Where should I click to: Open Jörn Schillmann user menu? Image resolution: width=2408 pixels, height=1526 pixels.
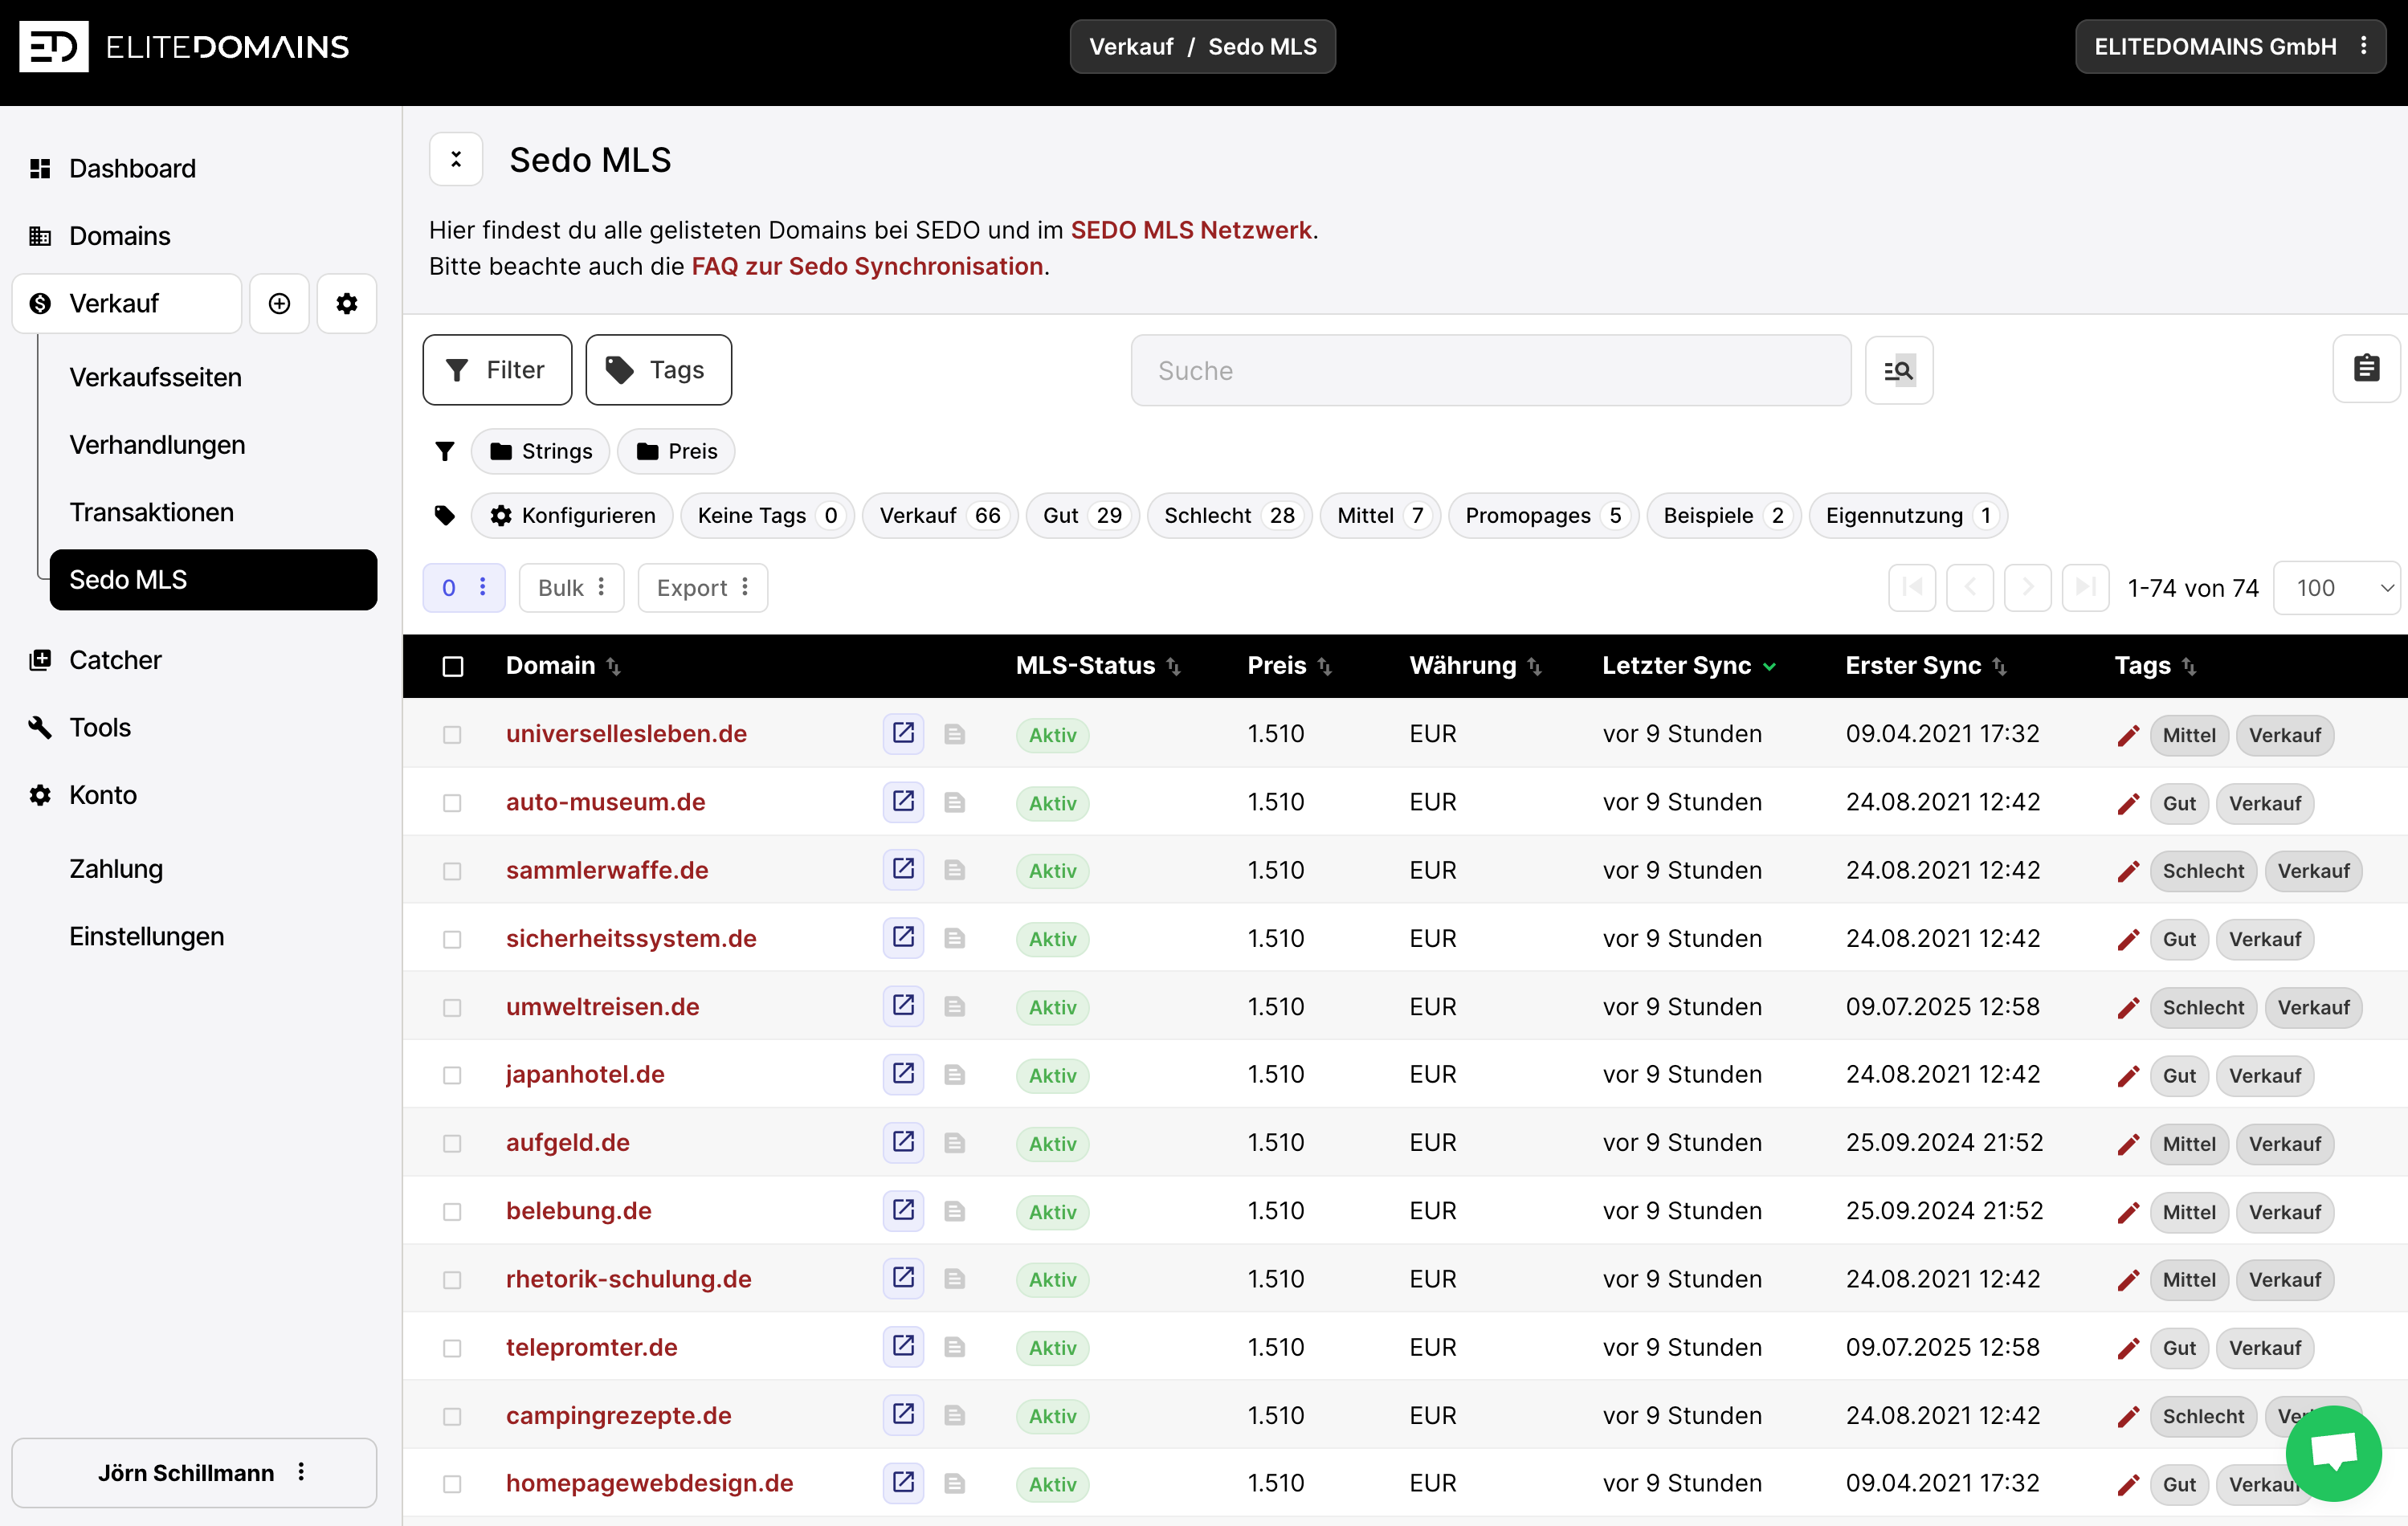[x=194, y=1472]
